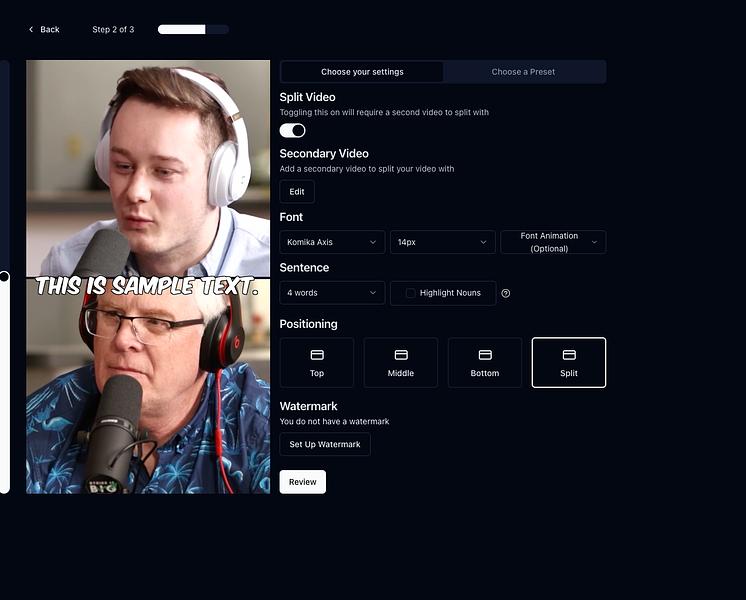Open the Komika Axis font dropdown
Image resolution: width=746 pixels, height=600 pixels.
pos(332,242)
